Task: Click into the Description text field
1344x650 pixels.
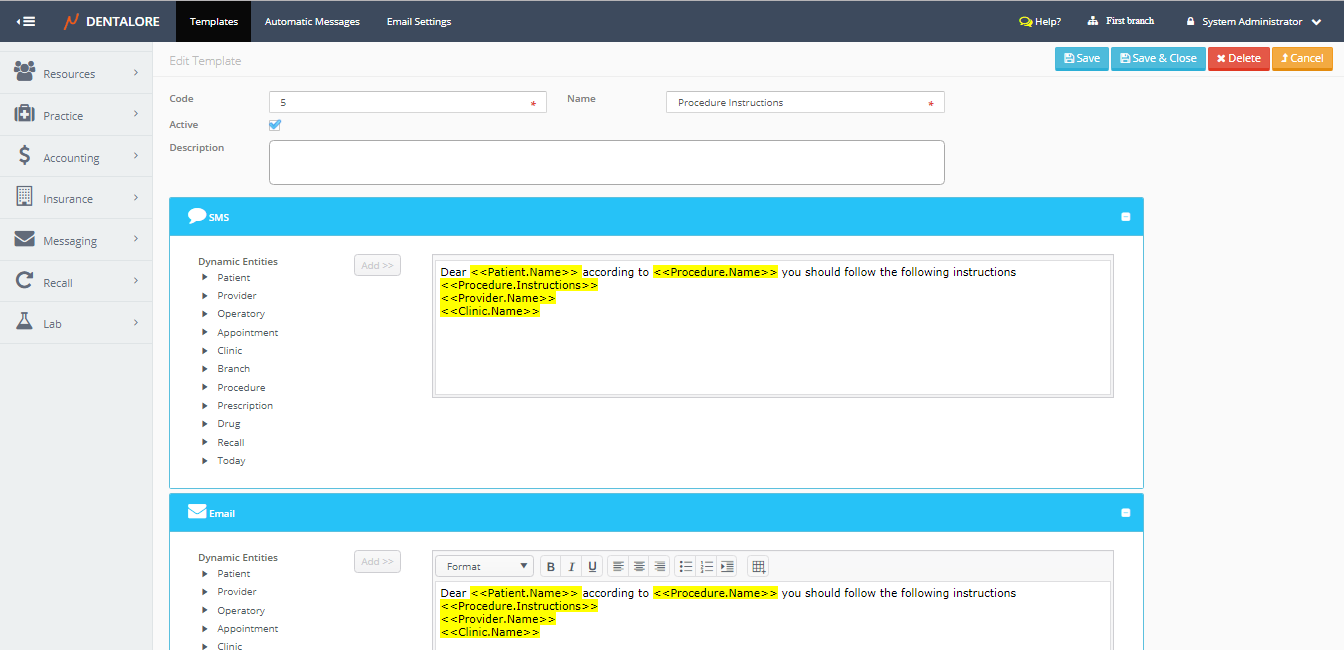Action: (606, 162)
